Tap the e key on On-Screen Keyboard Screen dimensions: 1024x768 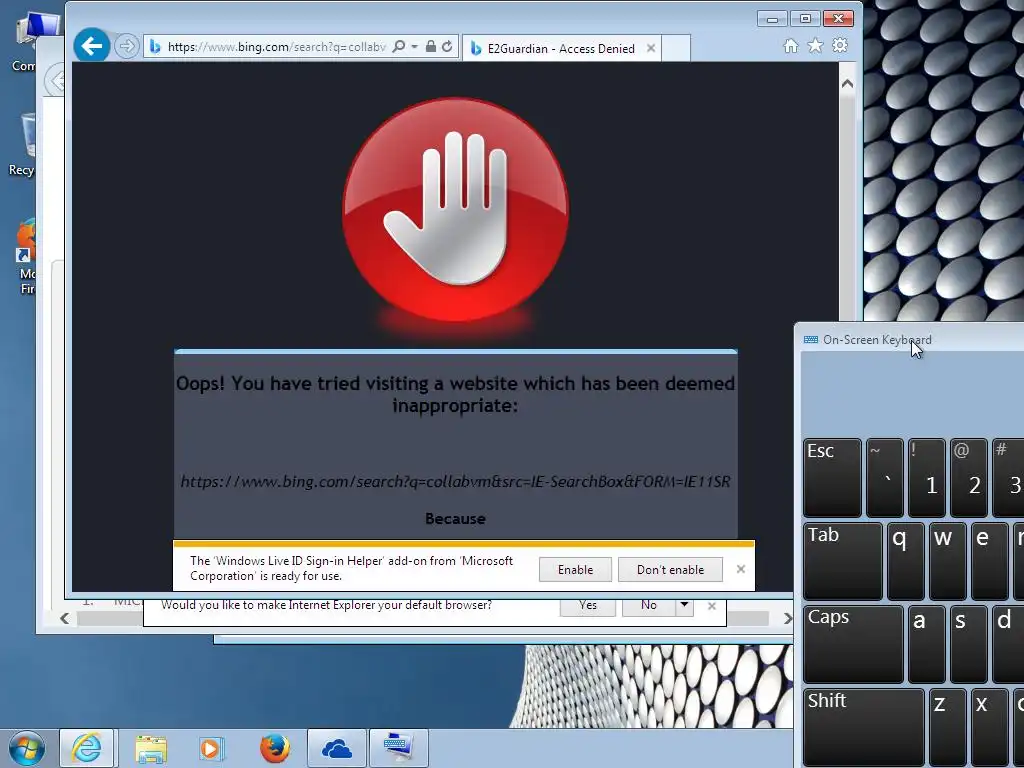pyautogui.click(x=989, y=561)
